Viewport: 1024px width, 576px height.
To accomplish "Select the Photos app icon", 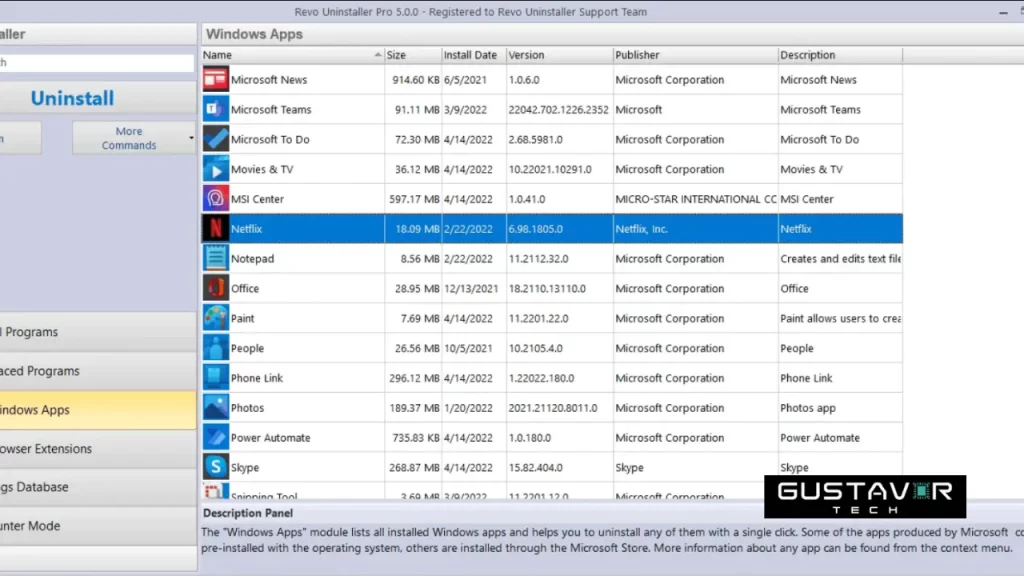I will click(216, 407).
